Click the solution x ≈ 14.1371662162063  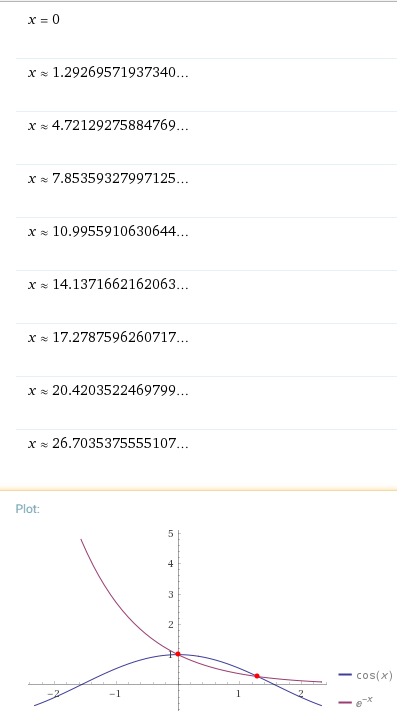coord(206,297)
